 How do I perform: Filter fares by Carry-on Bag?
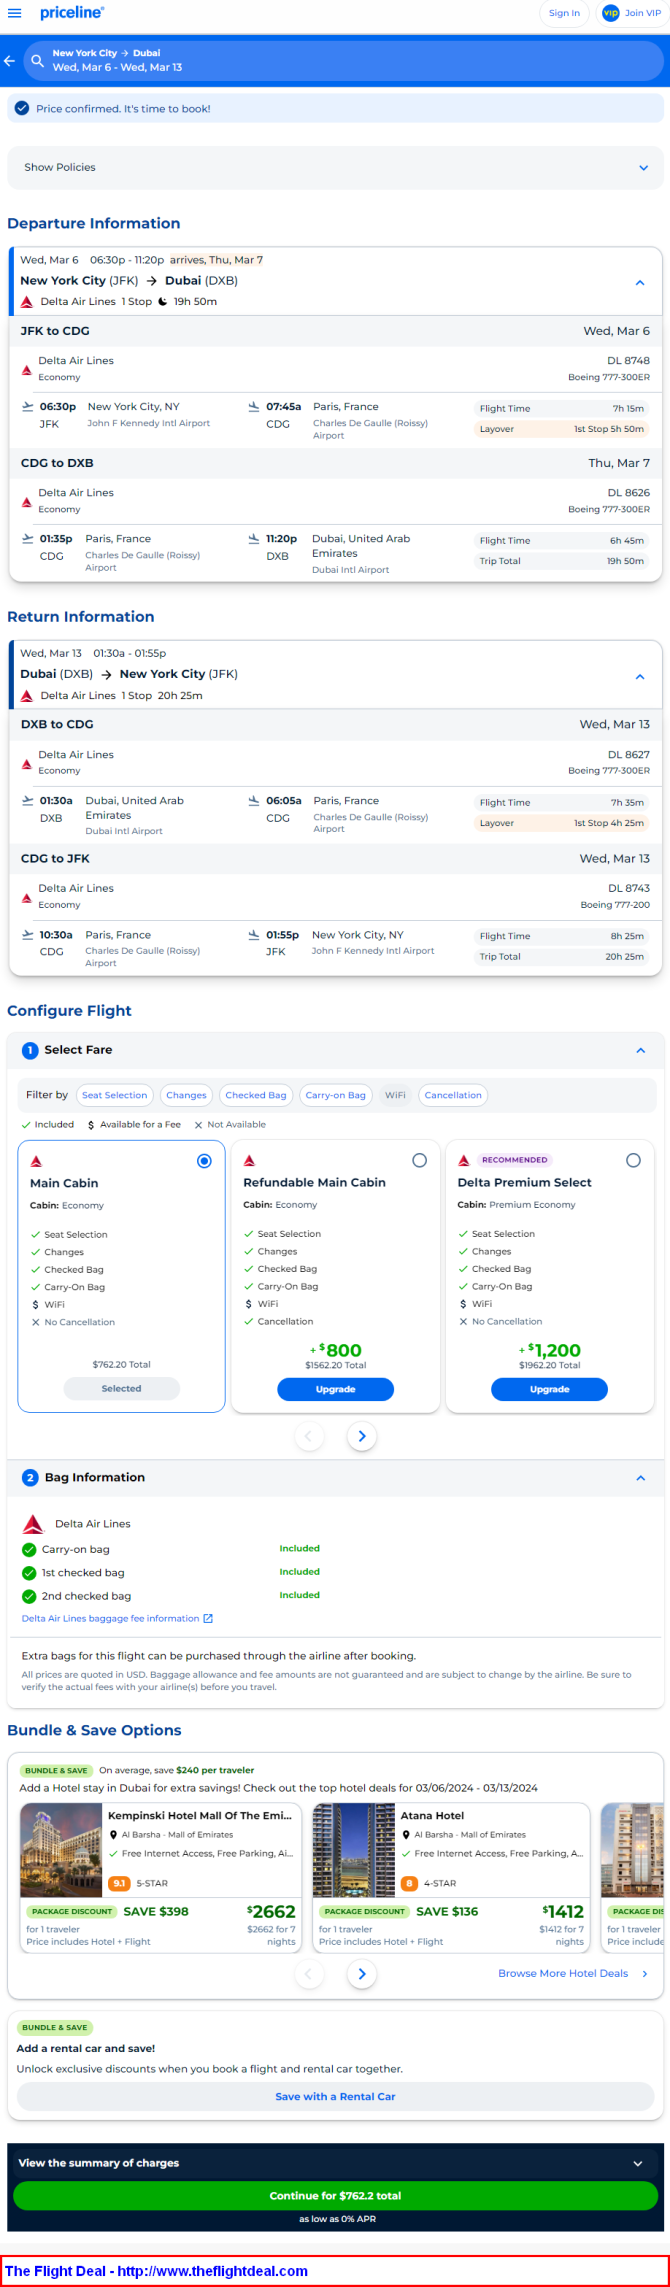336,1095
